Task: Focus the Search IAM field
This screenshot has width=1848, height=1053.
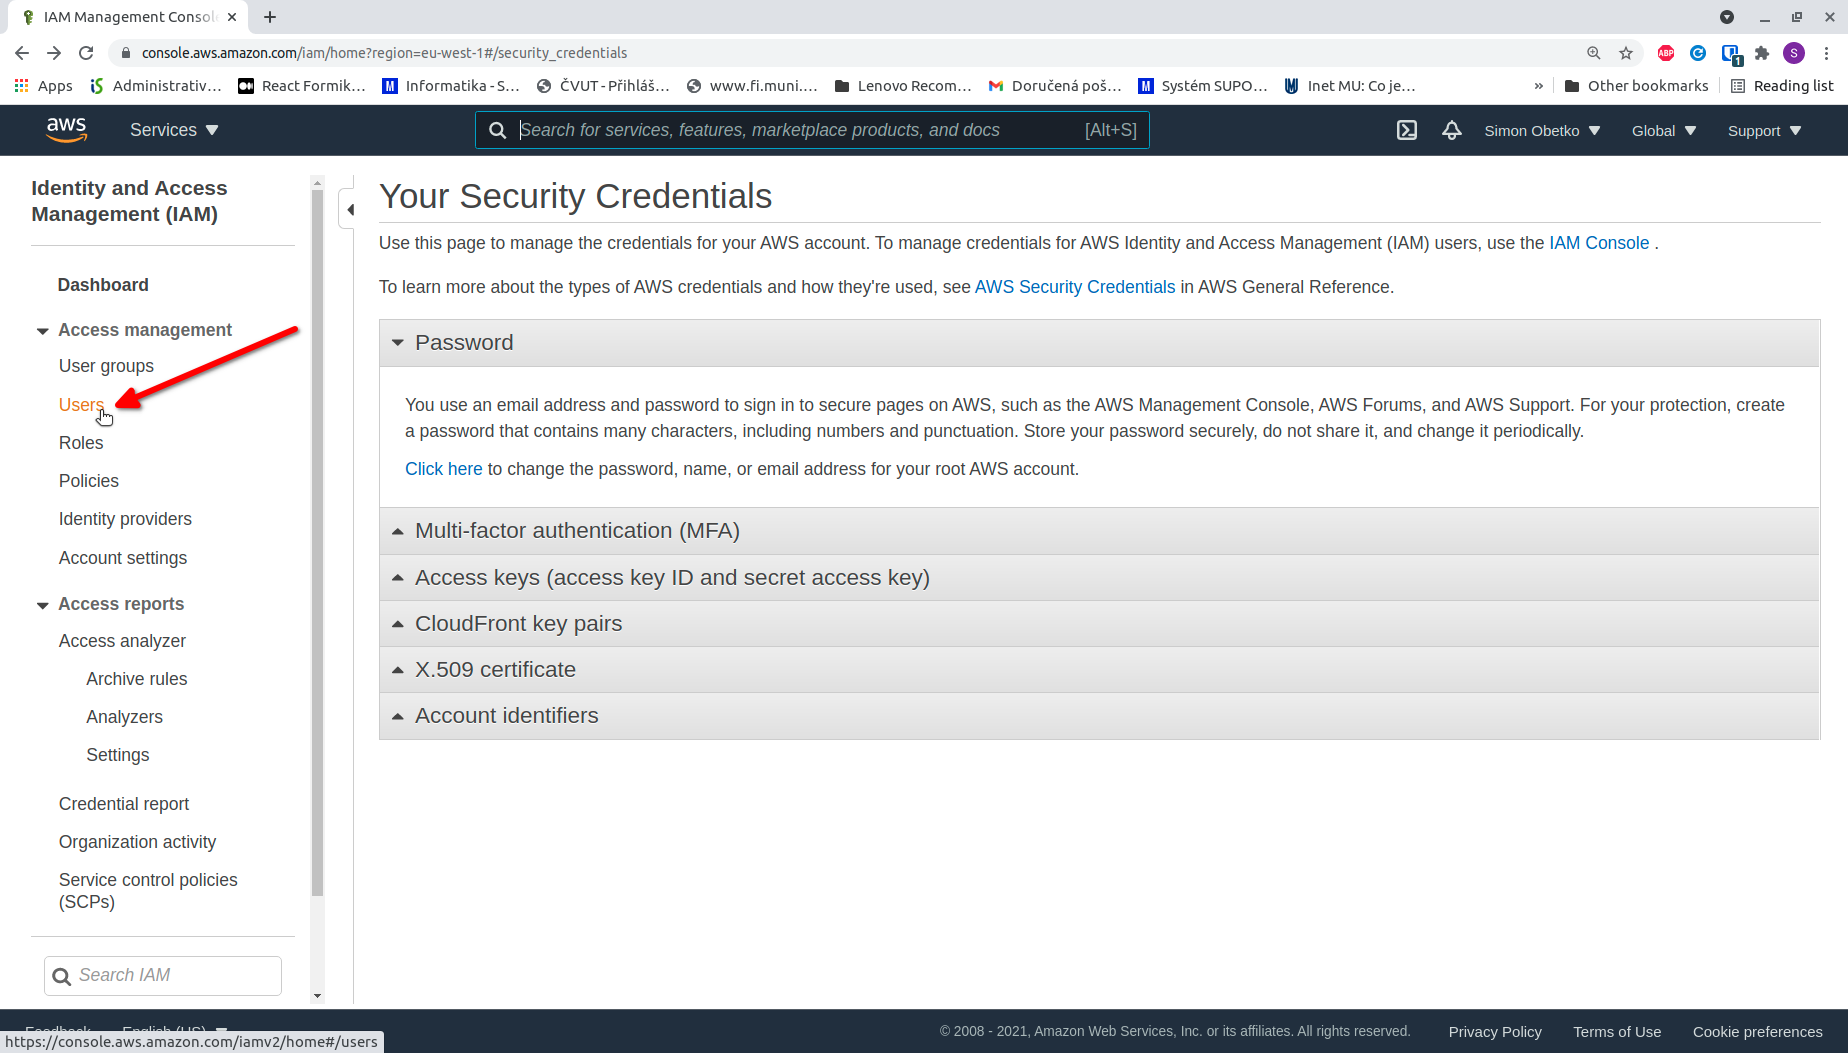Action: 163,975
